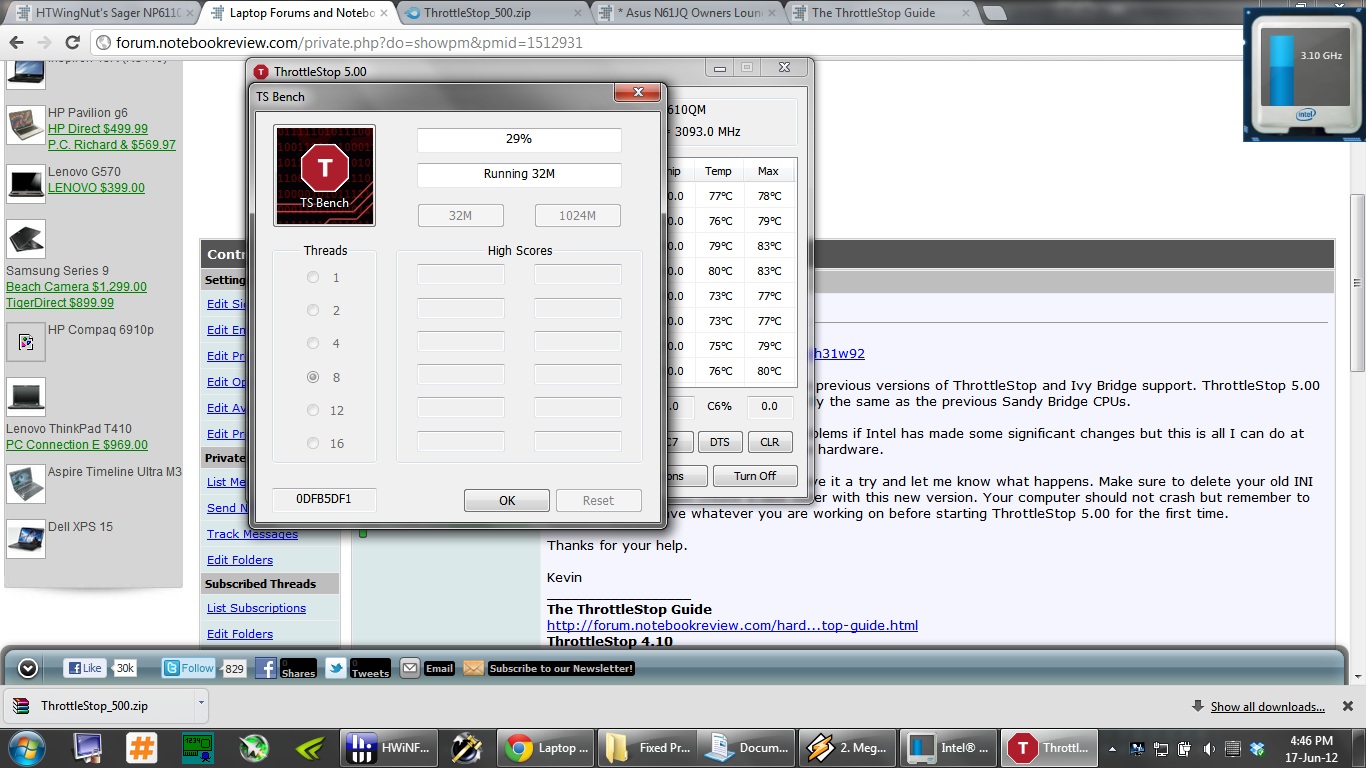Image resolution: width=1366 pixels, height=768 pixels.
Task: Open Fixed Pr folder from taskbar
Action: tap(646, 747)
